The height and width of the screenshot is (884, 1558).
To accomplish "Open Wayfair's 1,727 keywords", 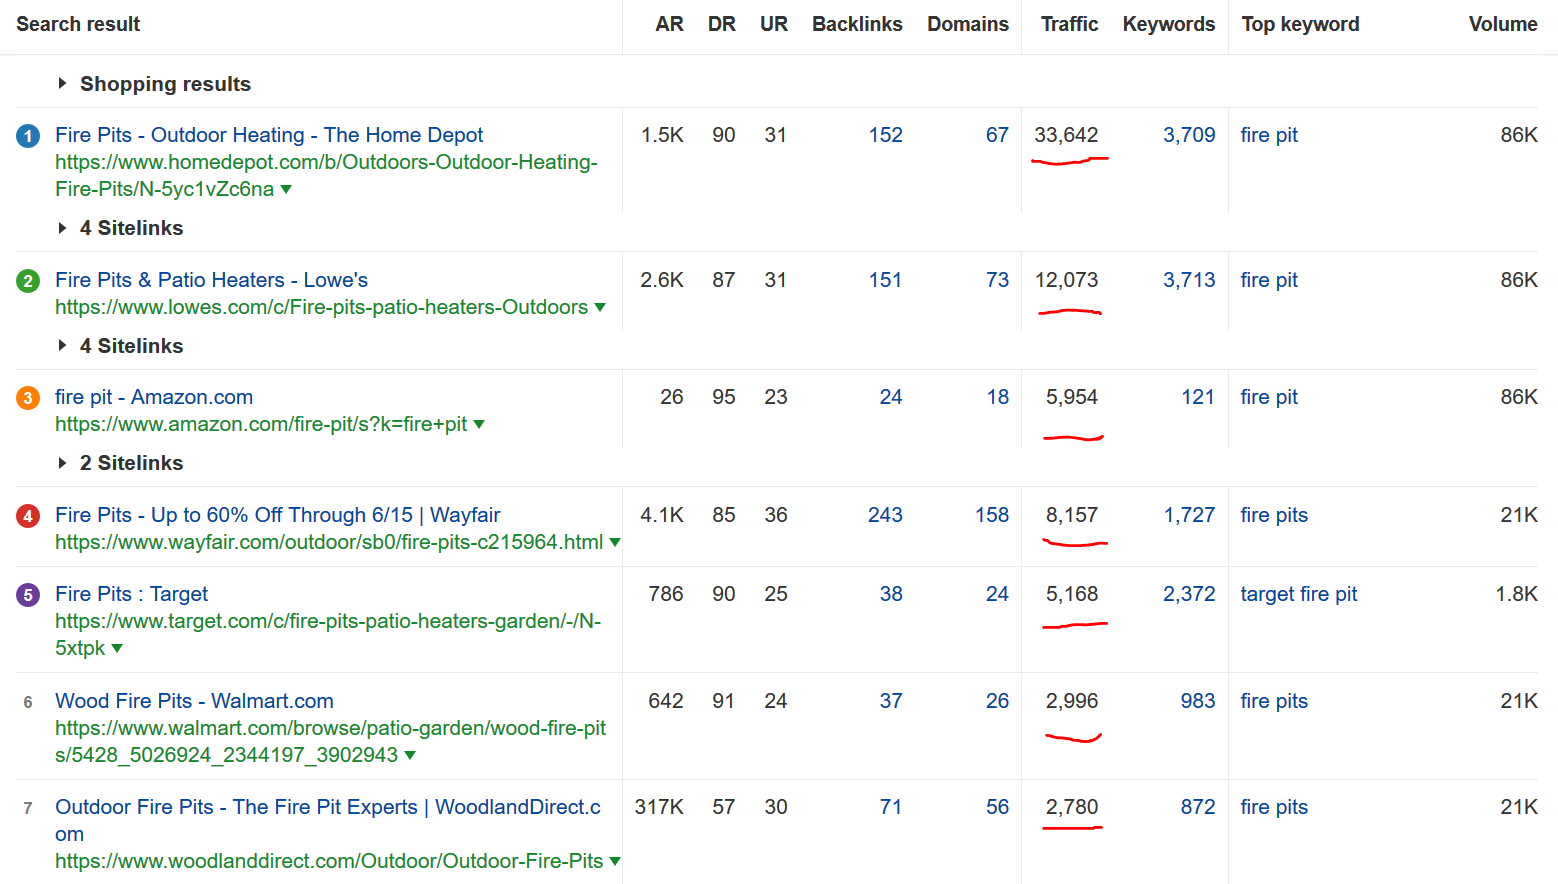I will point(1189,515).
